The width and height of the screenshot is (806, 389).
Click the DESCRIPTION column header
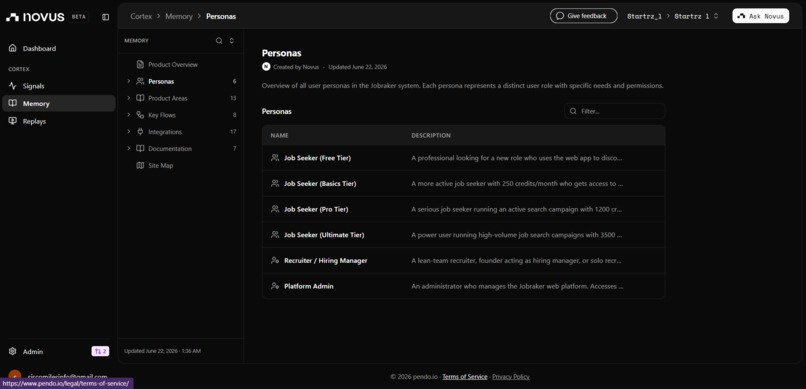tap(431, 136)
